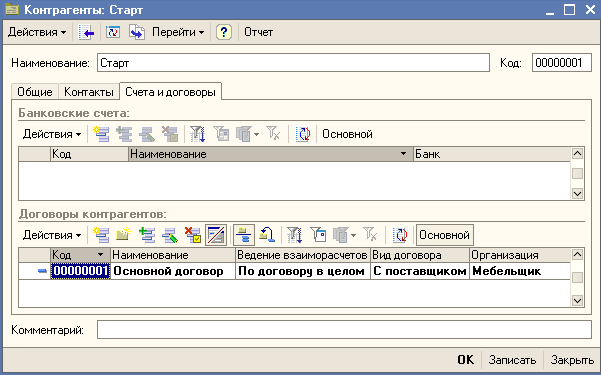Switch to the Общие tab

[35, 92]
